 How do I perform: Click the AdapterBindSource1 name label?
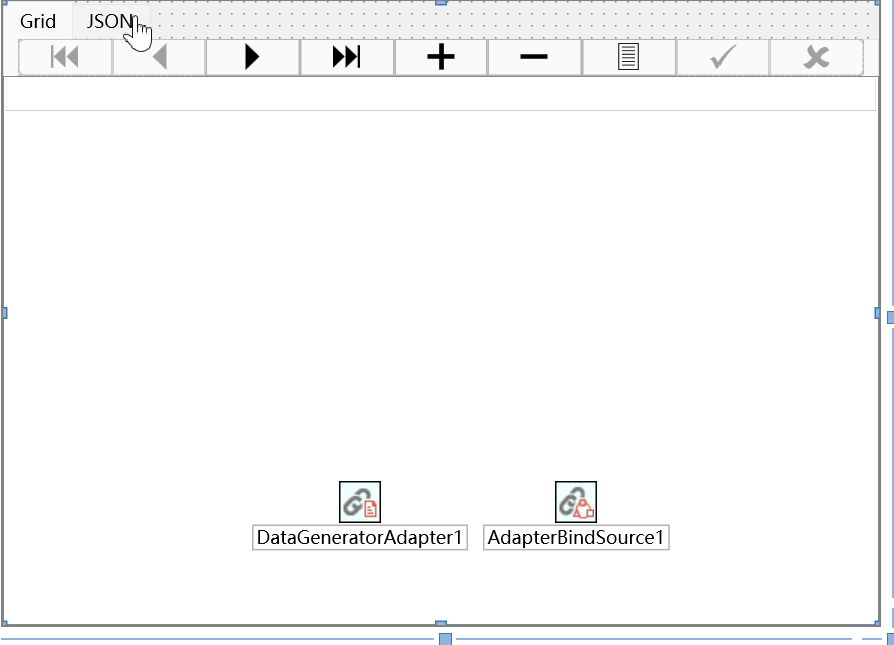(576, 538)
